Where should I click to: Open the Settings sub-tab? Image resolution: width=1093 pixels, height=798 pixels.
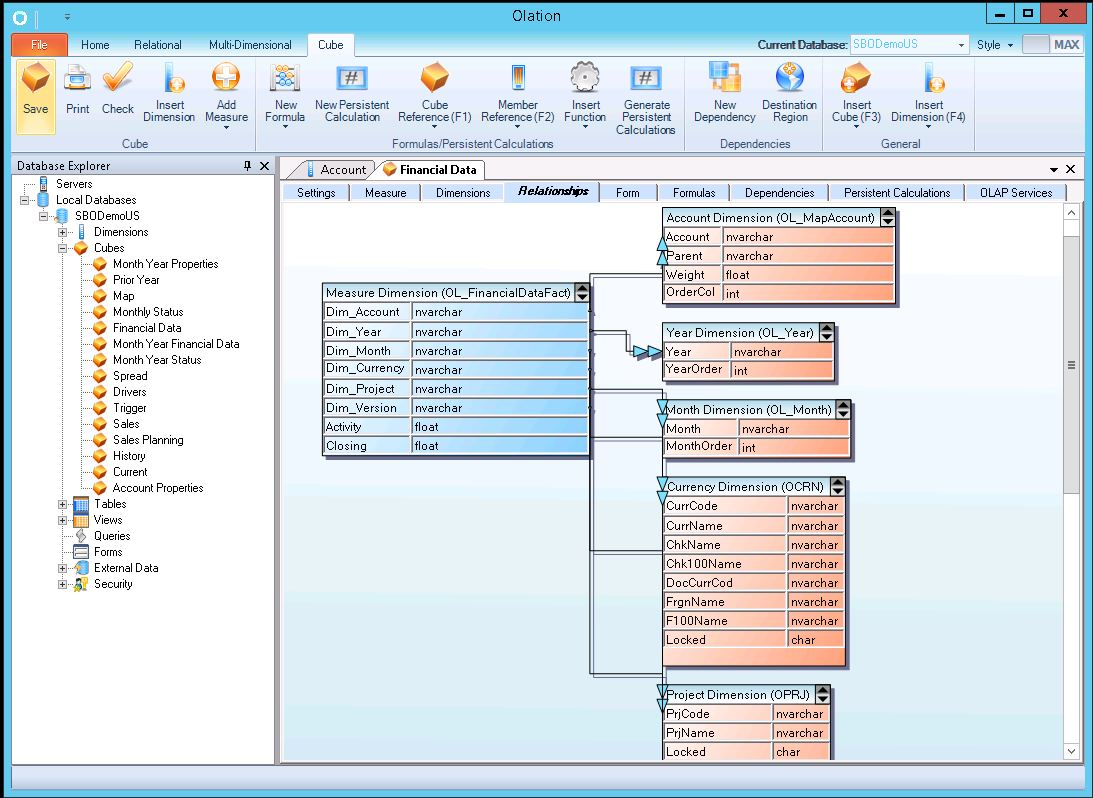point(316,193)
